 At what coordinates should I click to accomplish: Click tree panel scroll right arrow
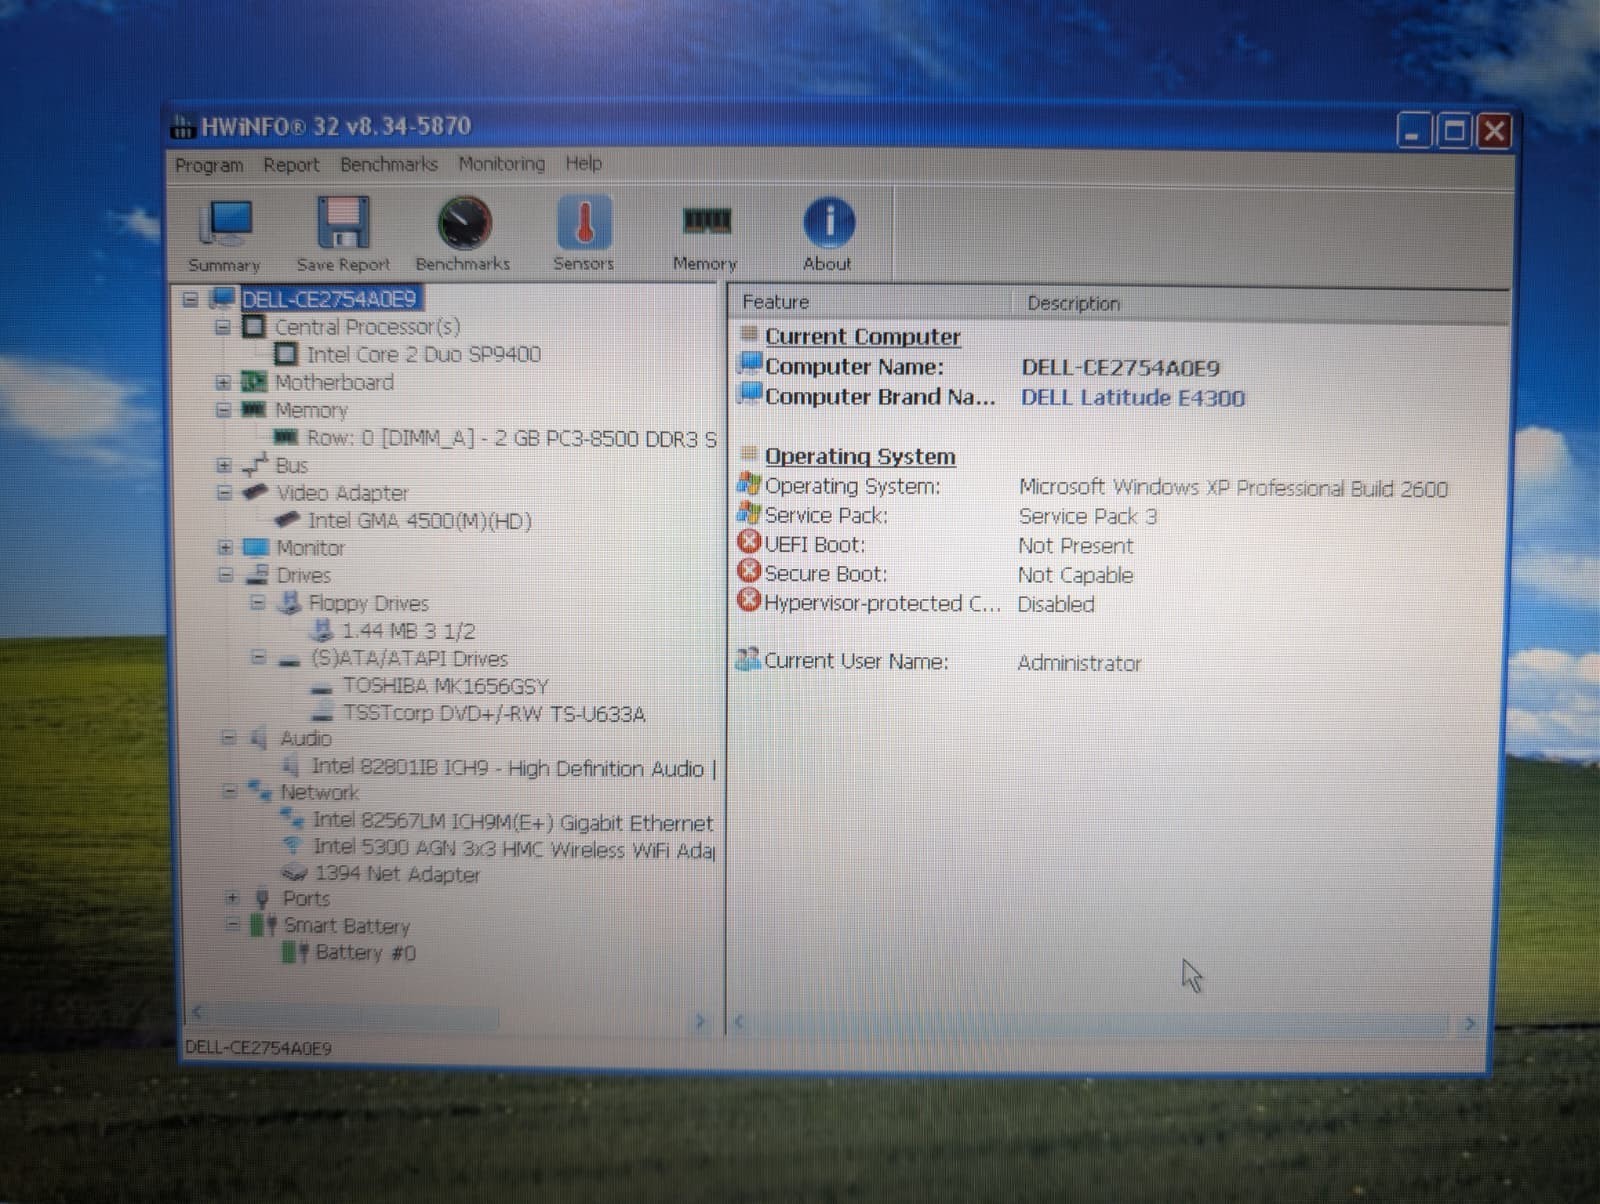(x=700, y=1020)
